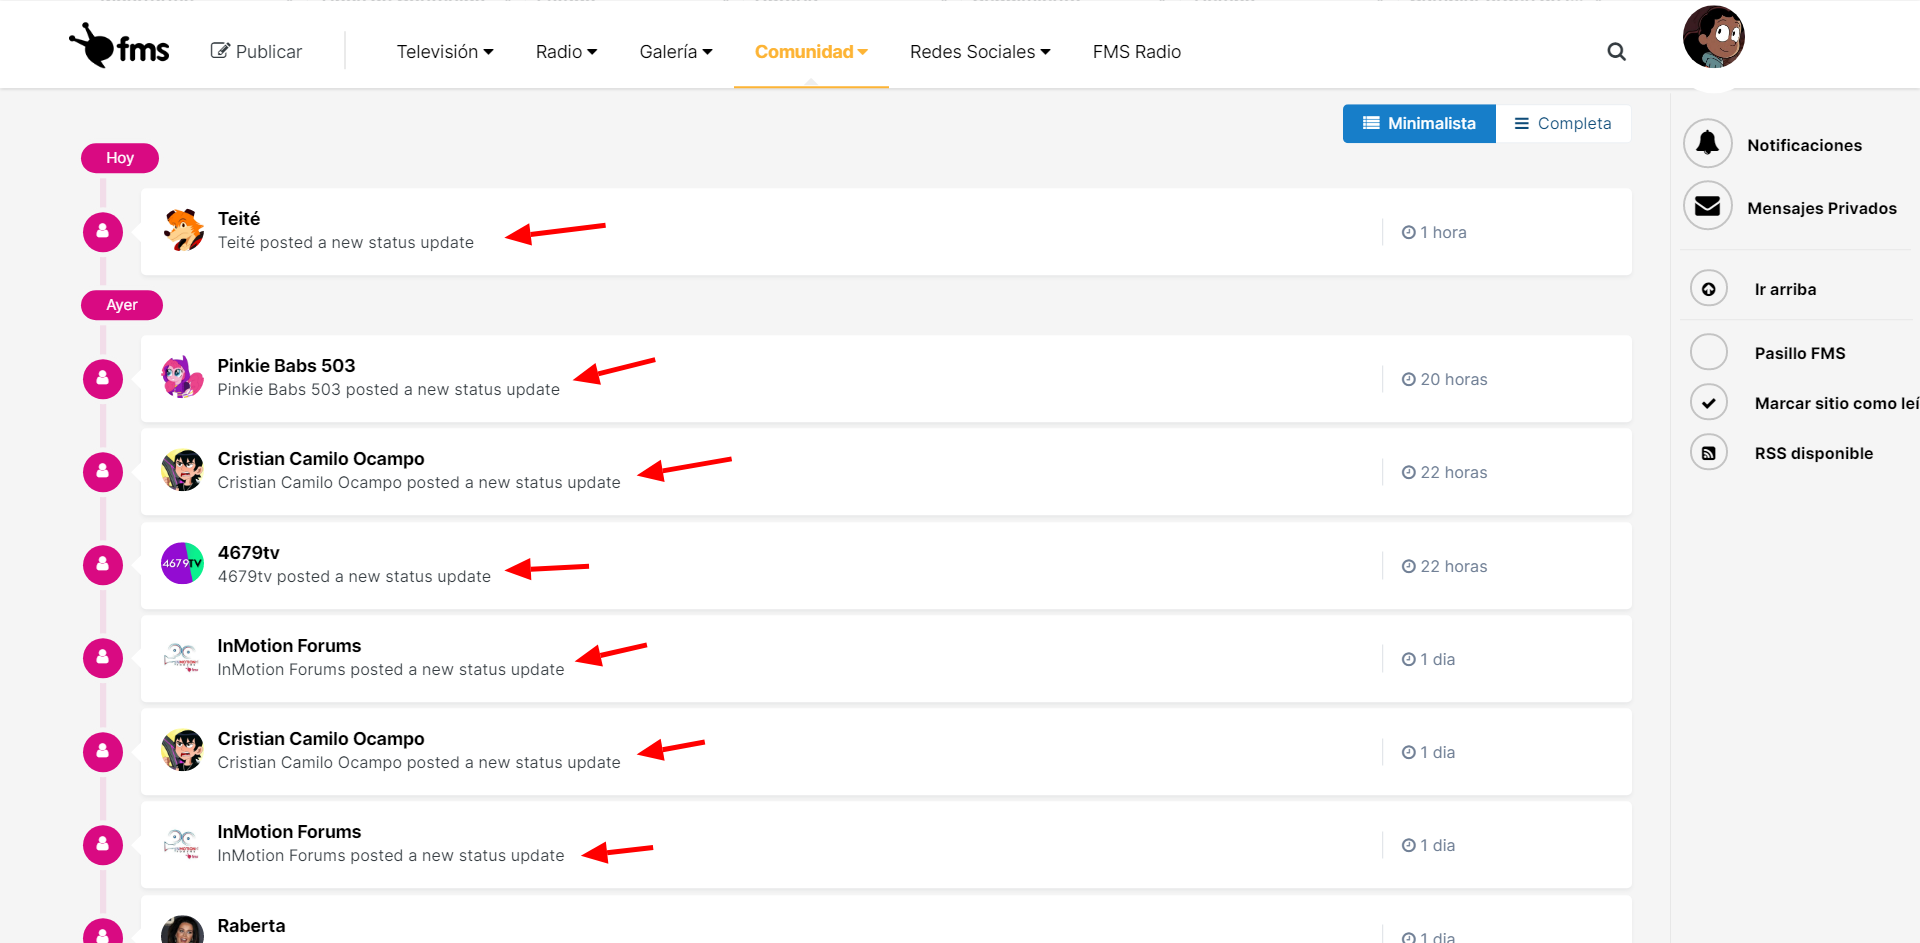
Task: Click the Ir arriba arrow icon
Action: [1709, 289]
